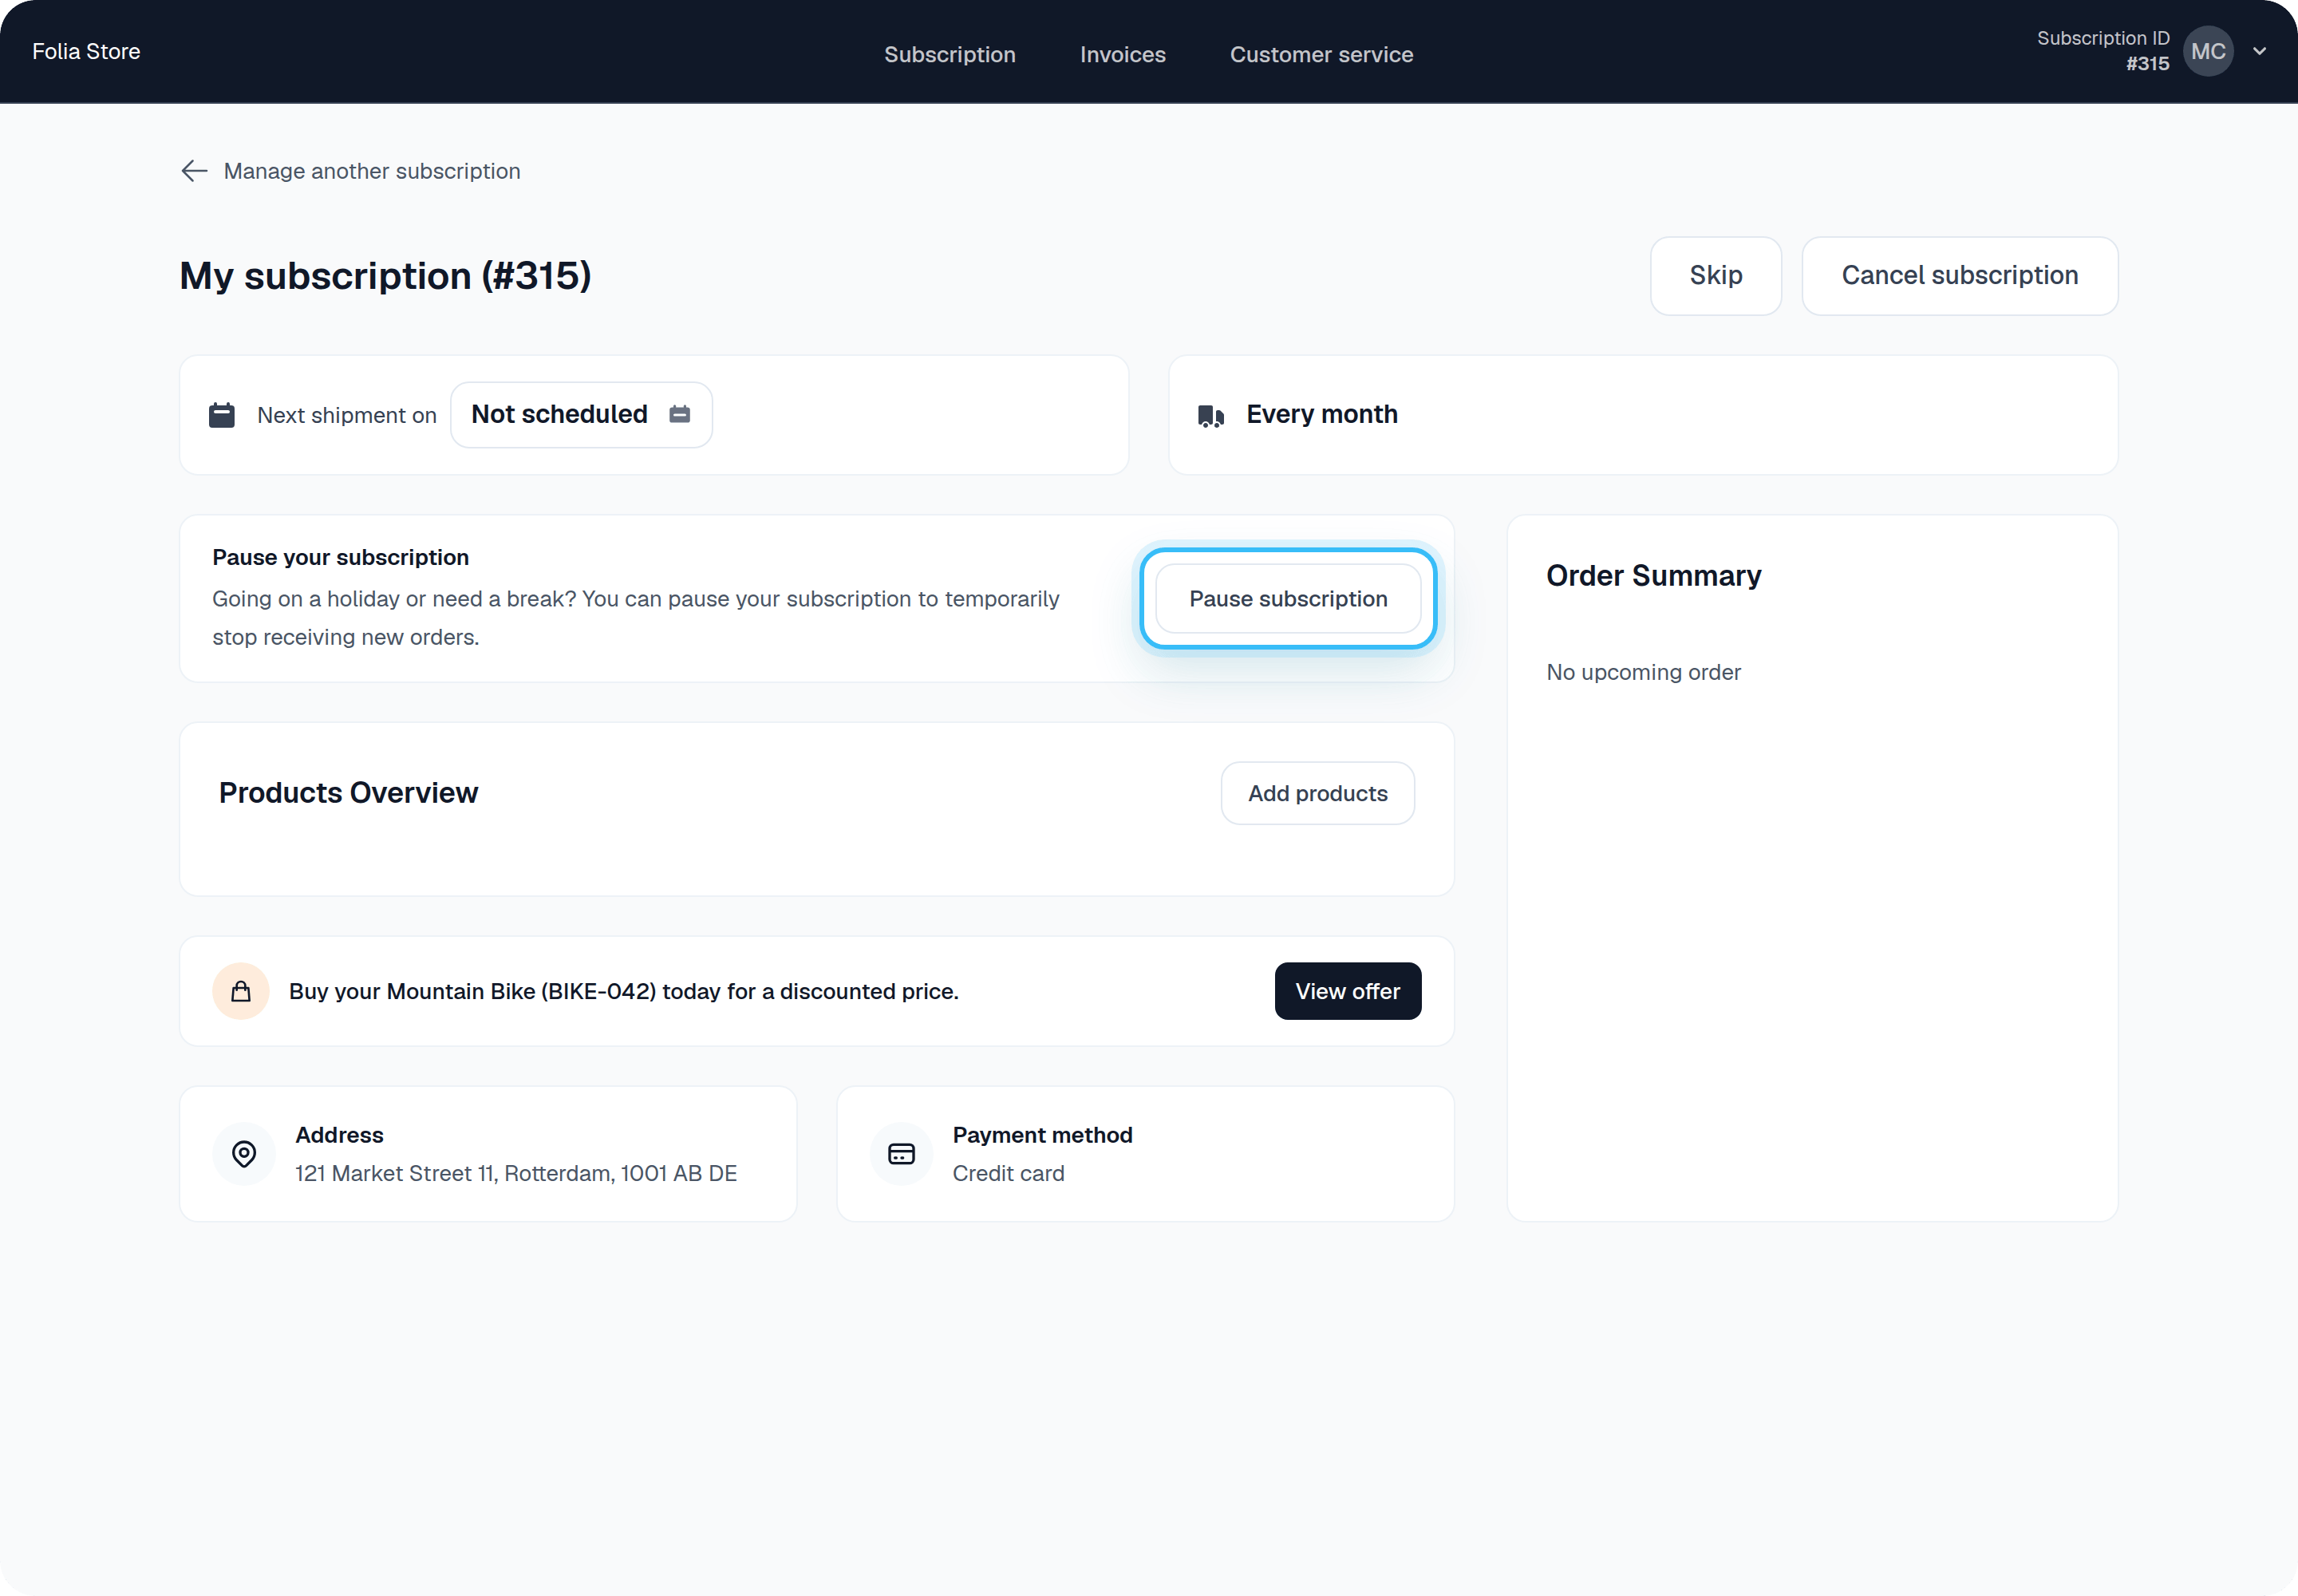Click the Folia Store logo text
Screen dimensions: 2298x1596
coord(86,51)
